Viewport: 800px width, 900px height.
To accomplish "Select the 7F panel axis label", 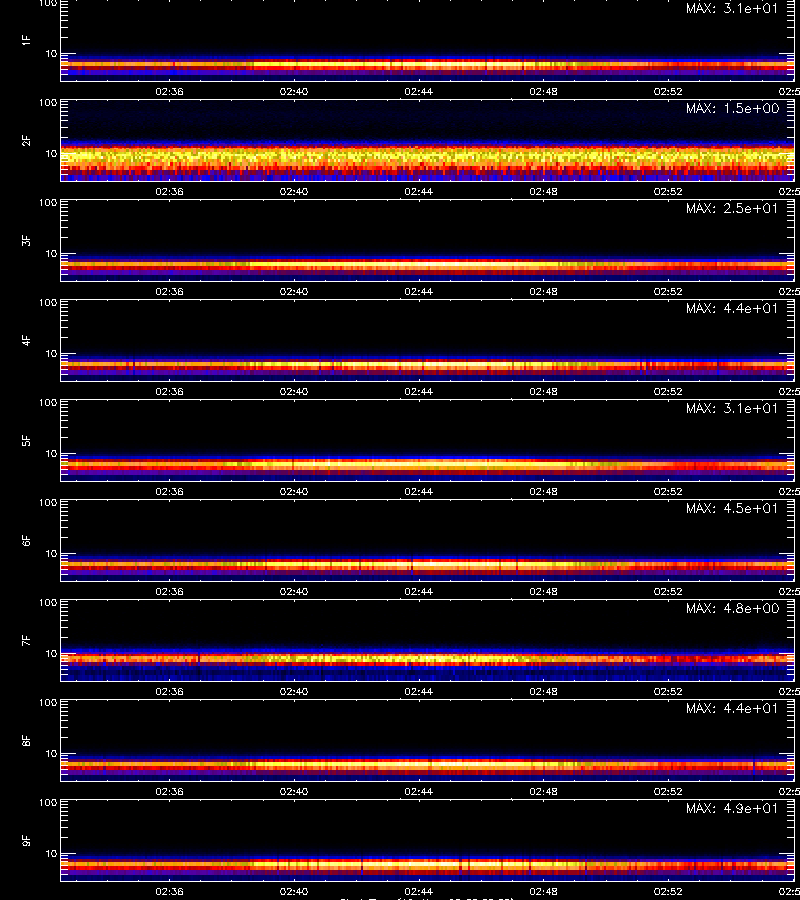I will point(26,641).
